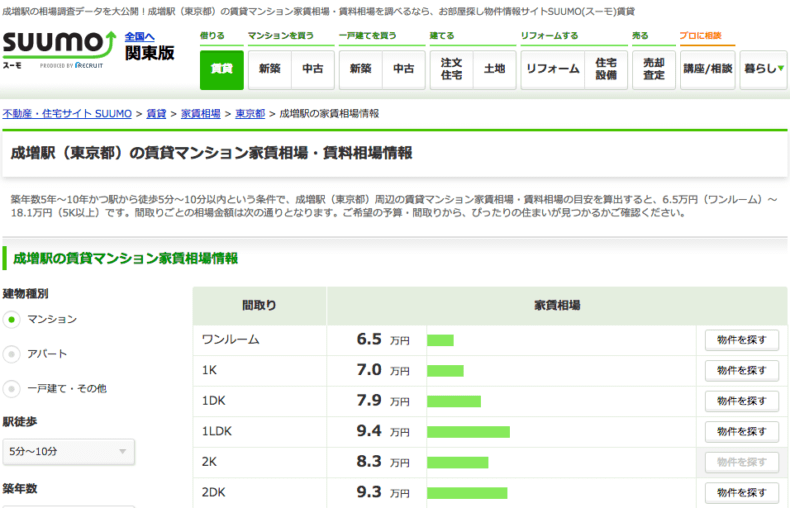Viewport: 790px width, 508px height.
Task: Select the 注文住宅 tab
Action: (x=451, y=70)
